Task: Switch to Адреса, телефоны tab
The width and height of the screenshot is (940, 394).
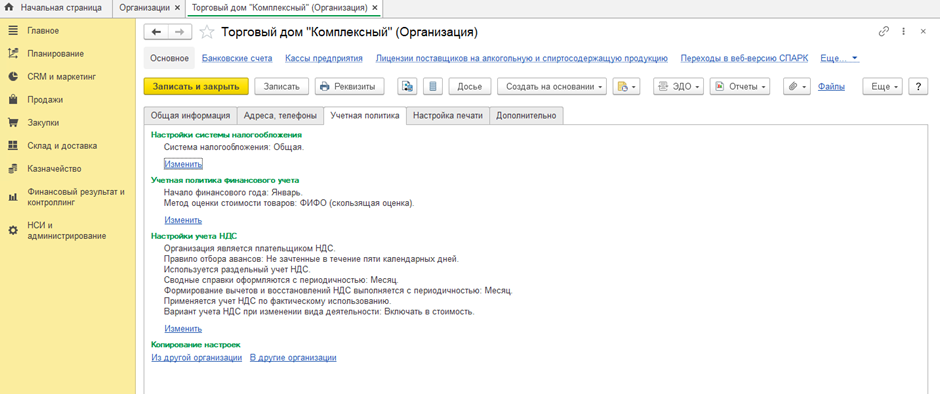Action: (280, 116)
